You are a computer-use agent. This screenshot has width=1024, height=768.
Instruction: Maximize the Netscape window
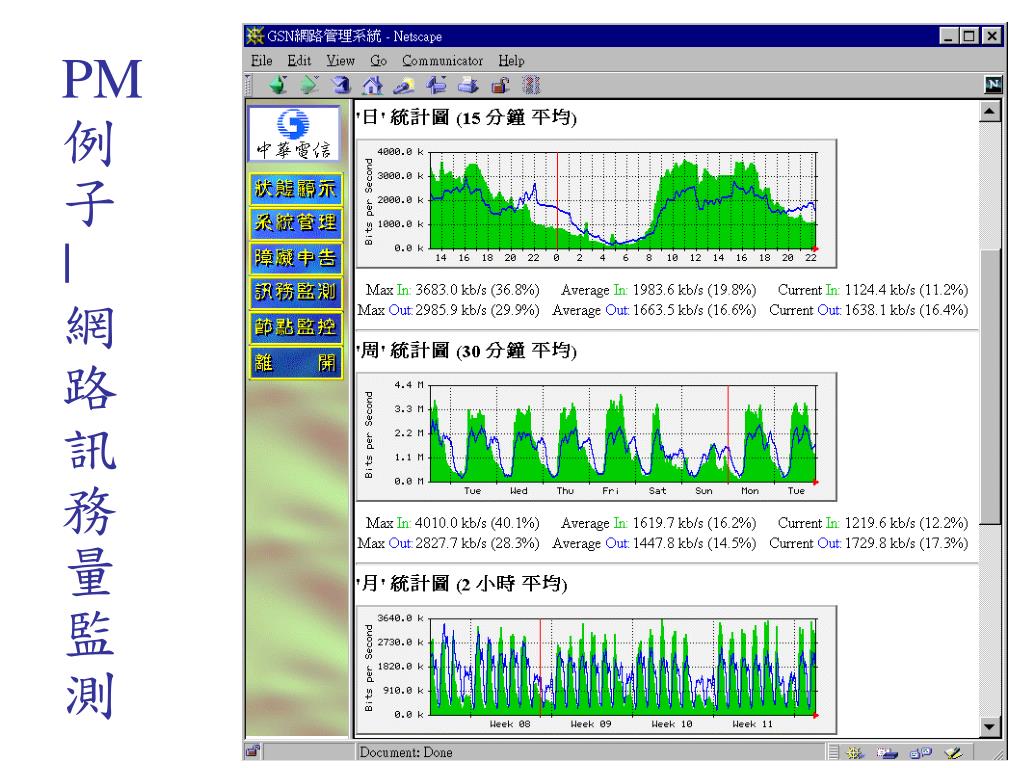[970, 36]
